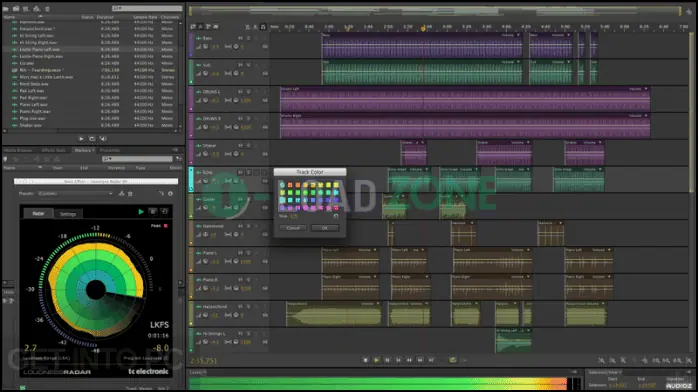
Task: Pause playback in transport bar
Action: pos(387,360)
